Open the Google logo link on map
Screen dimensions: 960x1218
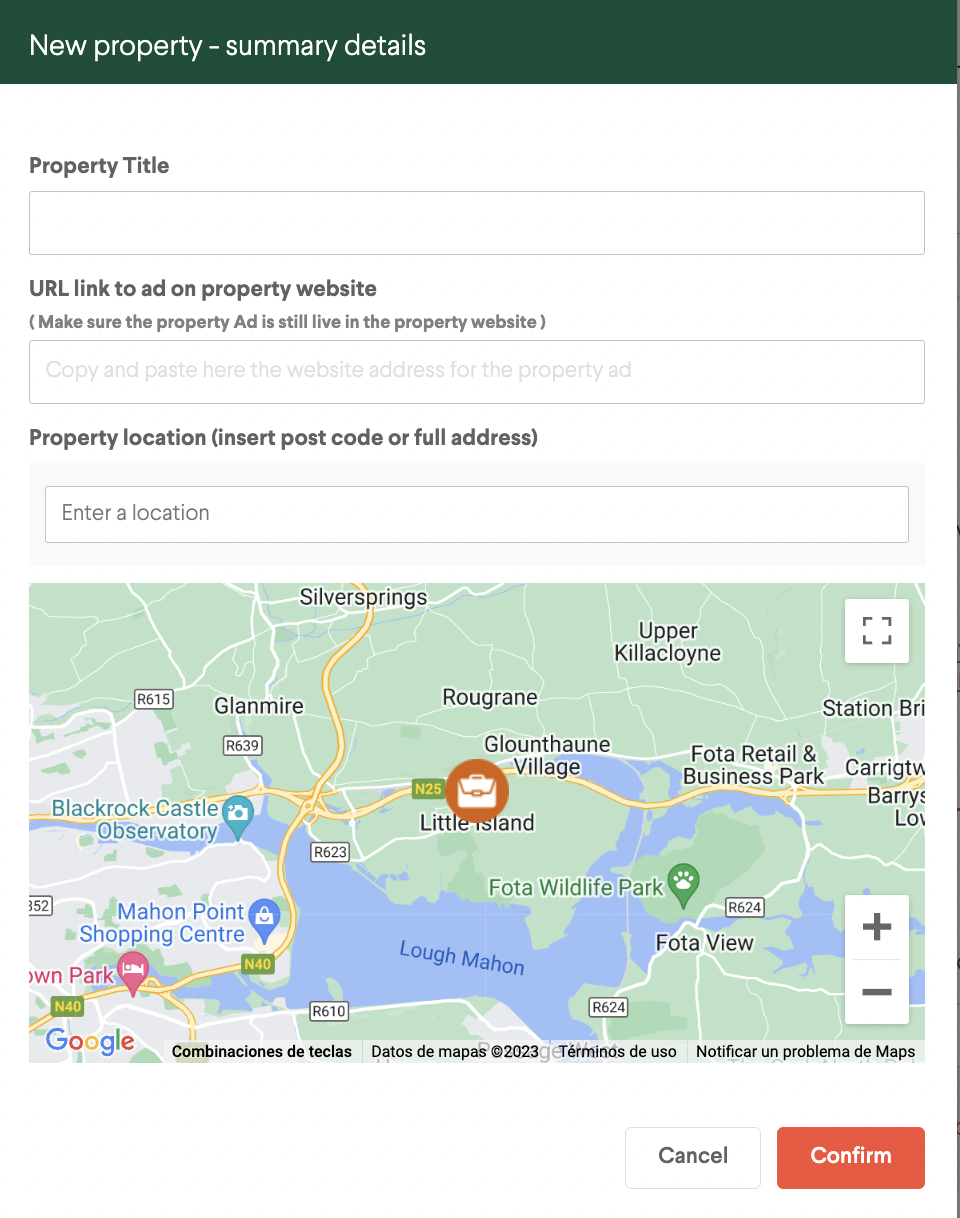point(90,1041)
